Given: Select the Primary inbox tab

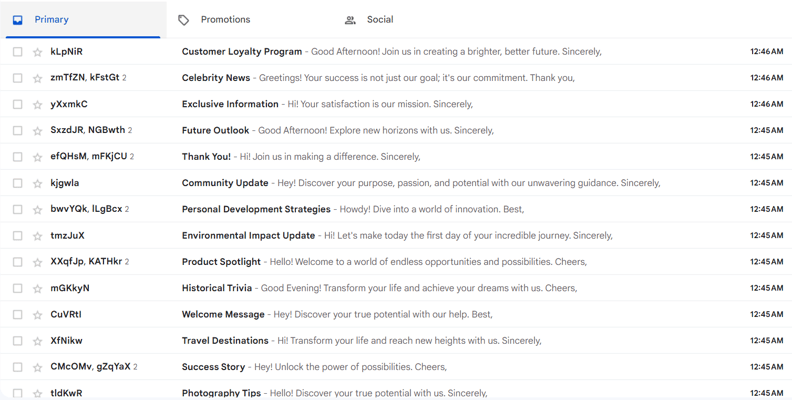Looking at the screenshot, I should [x=51, y=20].
